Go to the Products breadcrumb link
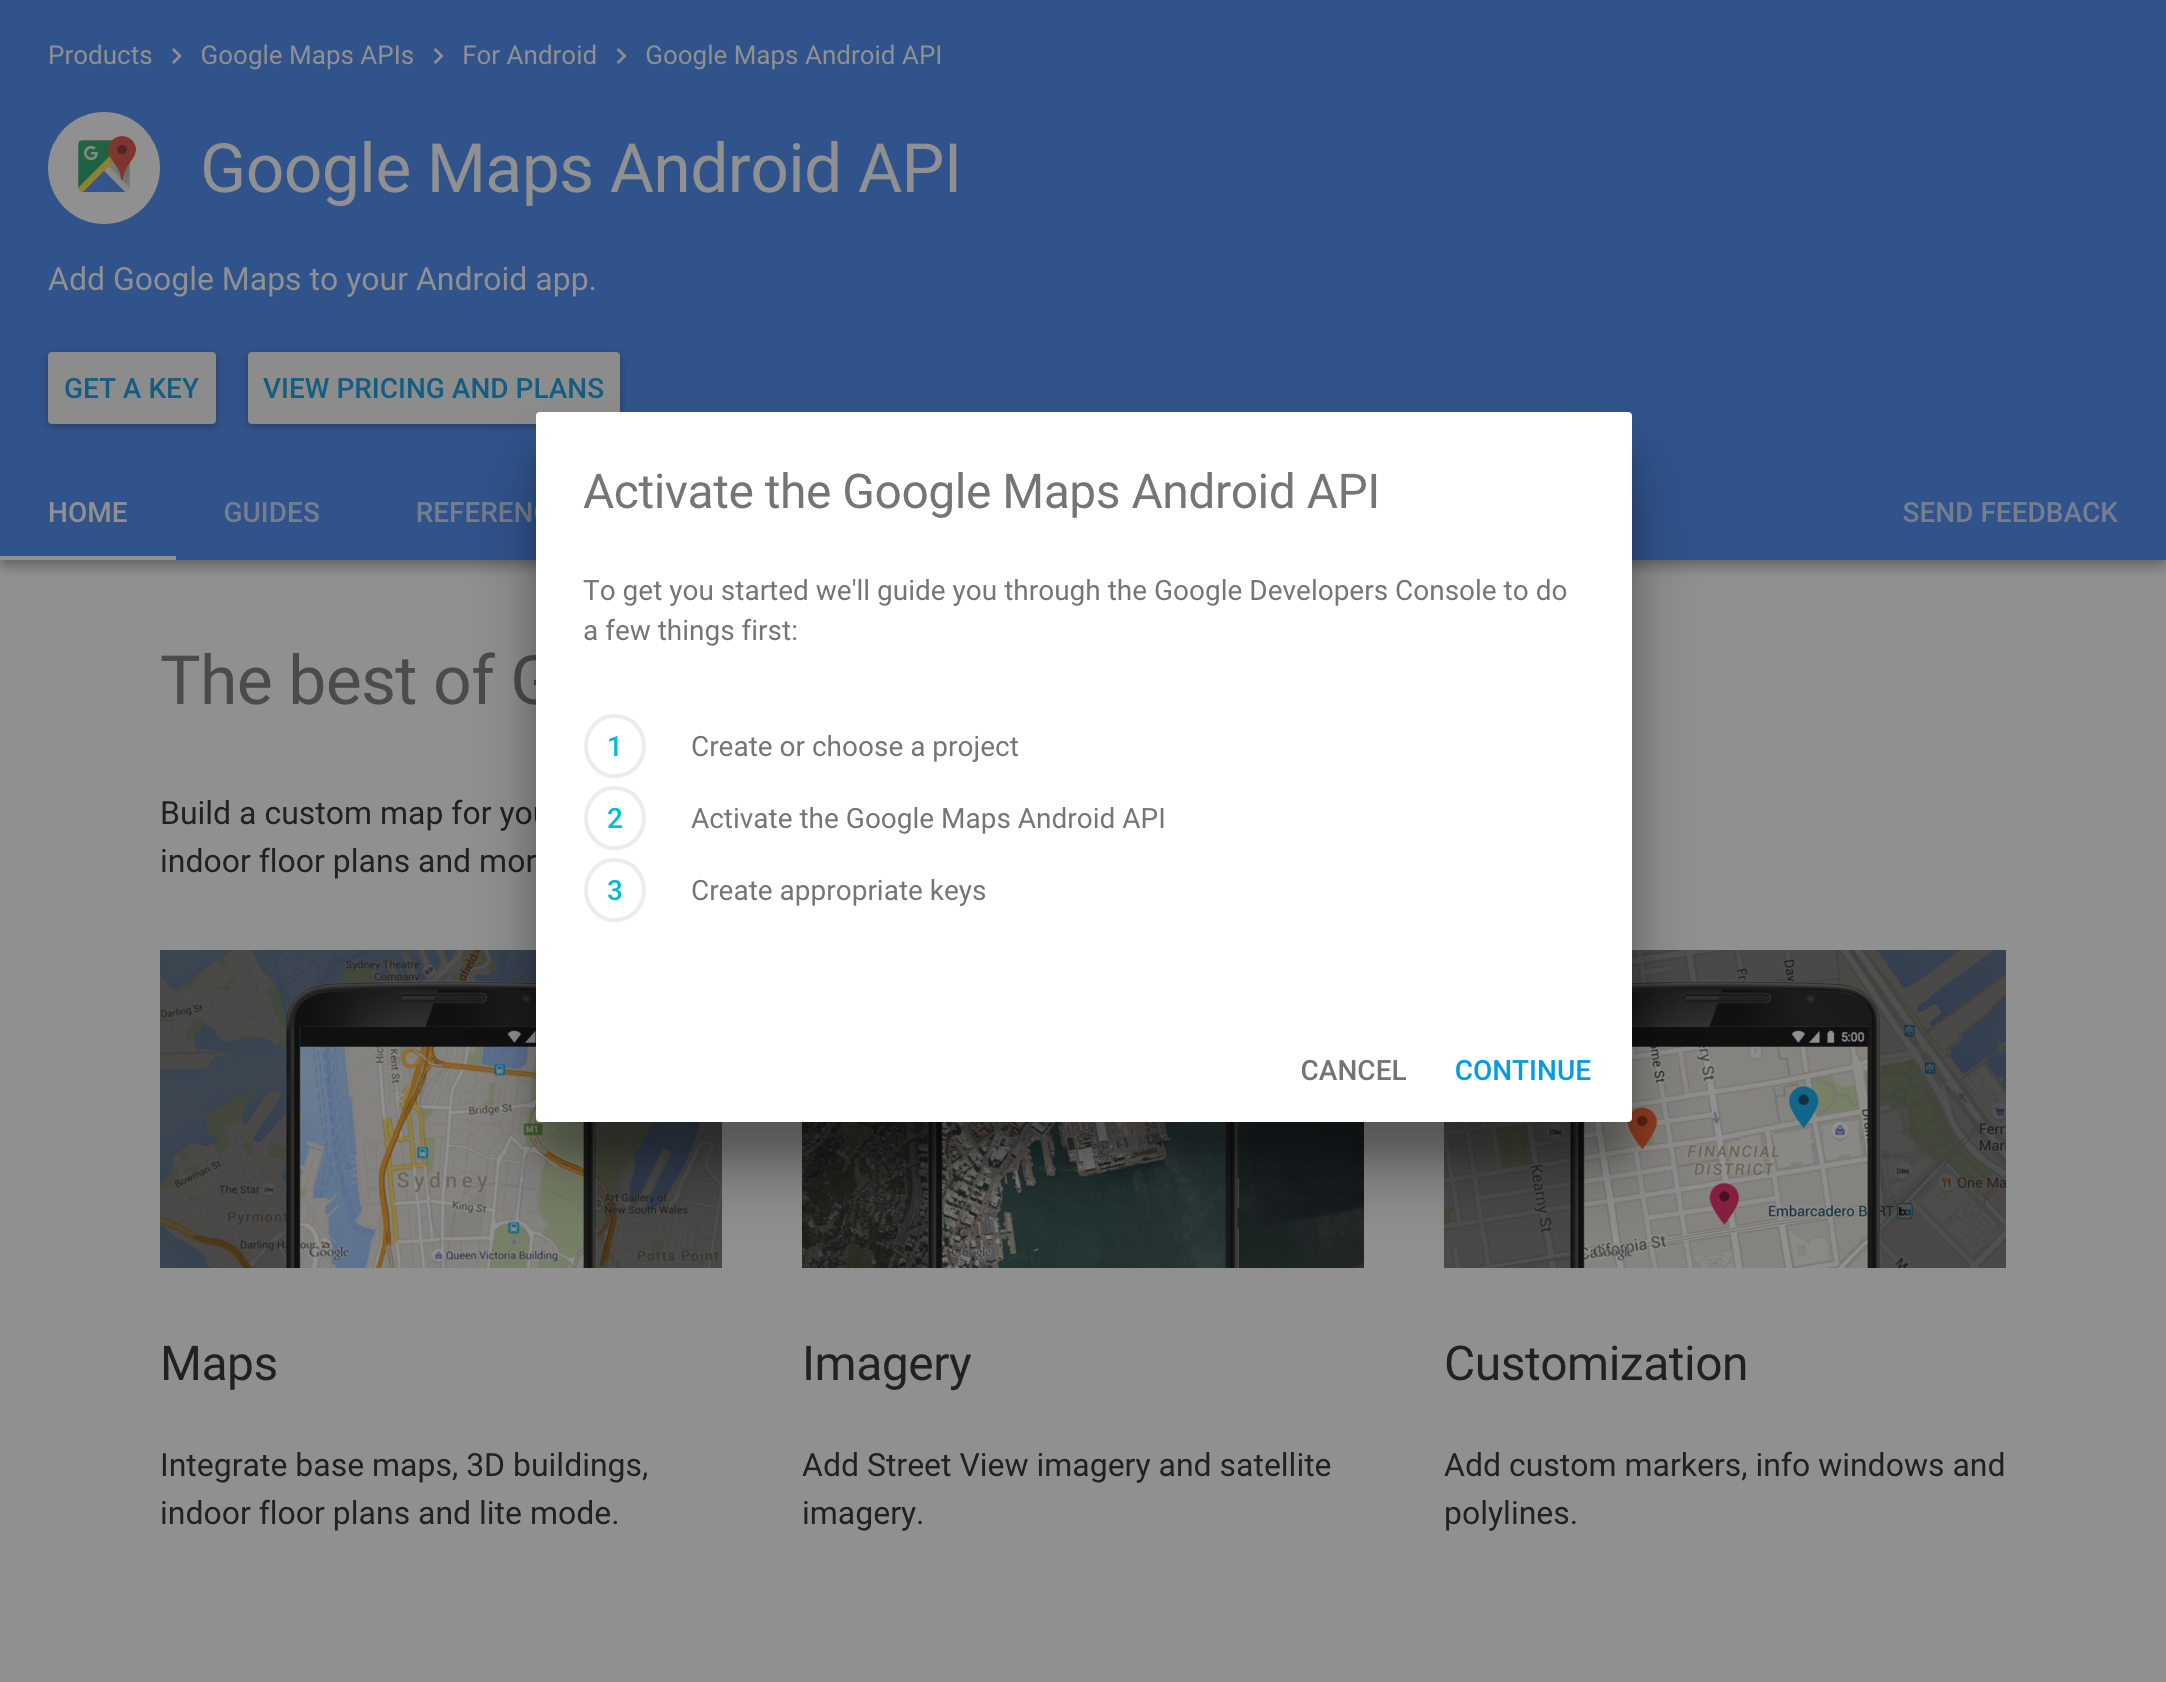The width and height of the screenshot is (2166, 1682). coord(100,56)
